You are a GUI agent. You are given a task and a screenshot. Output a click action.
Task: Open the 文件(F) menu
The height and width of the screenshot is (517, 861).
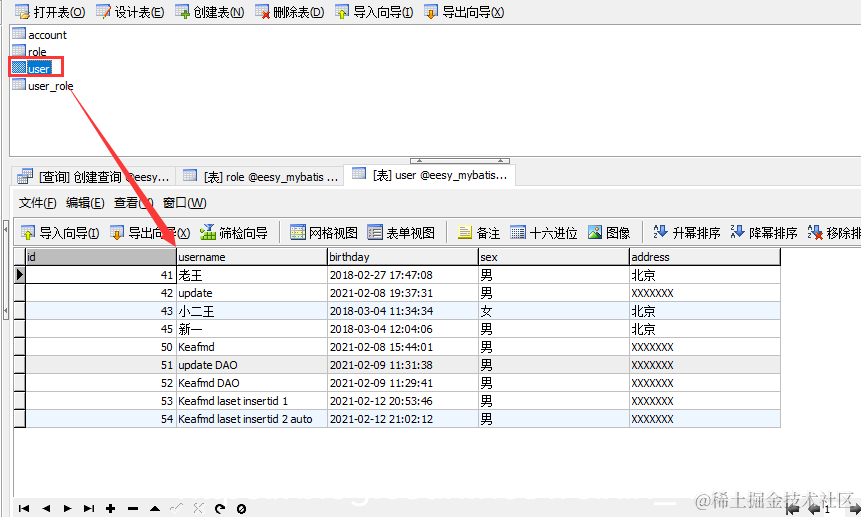pyautogui.click(x=37, y=203)
